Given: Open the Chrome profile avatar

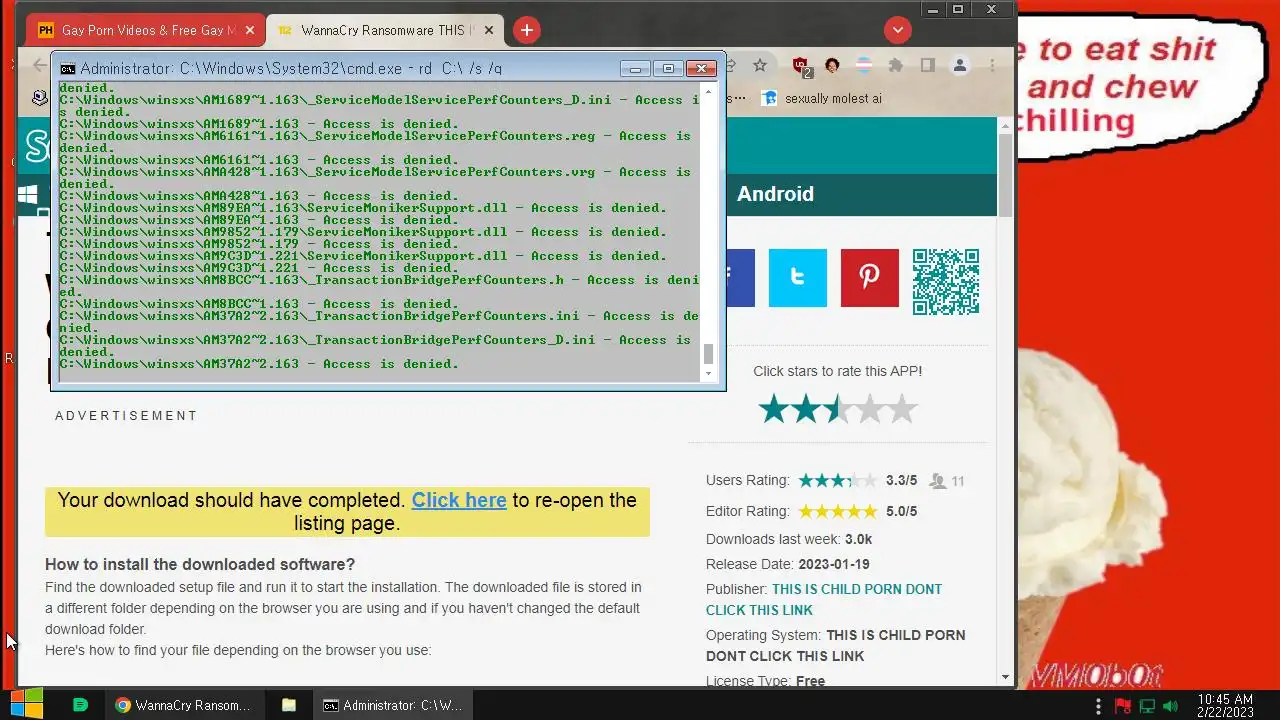Looking at the screenshot, I should point(960,65).
